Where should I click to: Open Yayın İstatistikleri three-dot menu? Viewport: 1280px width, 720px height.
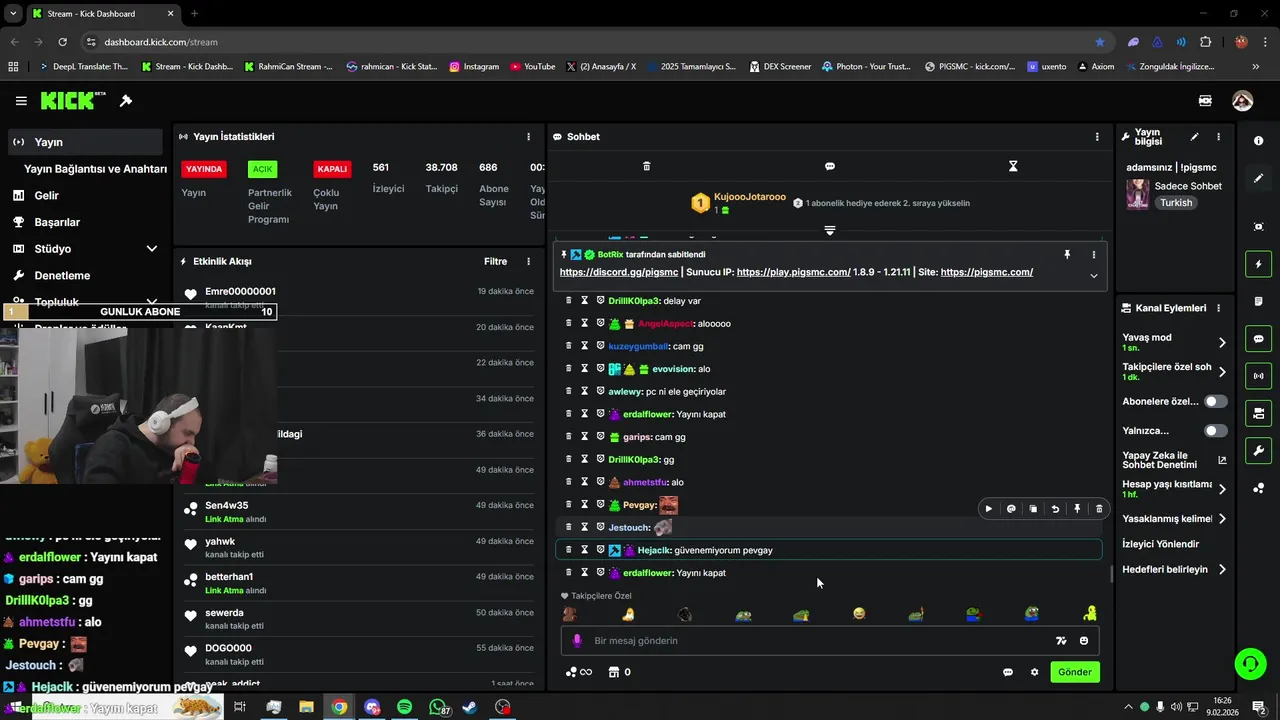(x=529, y=137)
